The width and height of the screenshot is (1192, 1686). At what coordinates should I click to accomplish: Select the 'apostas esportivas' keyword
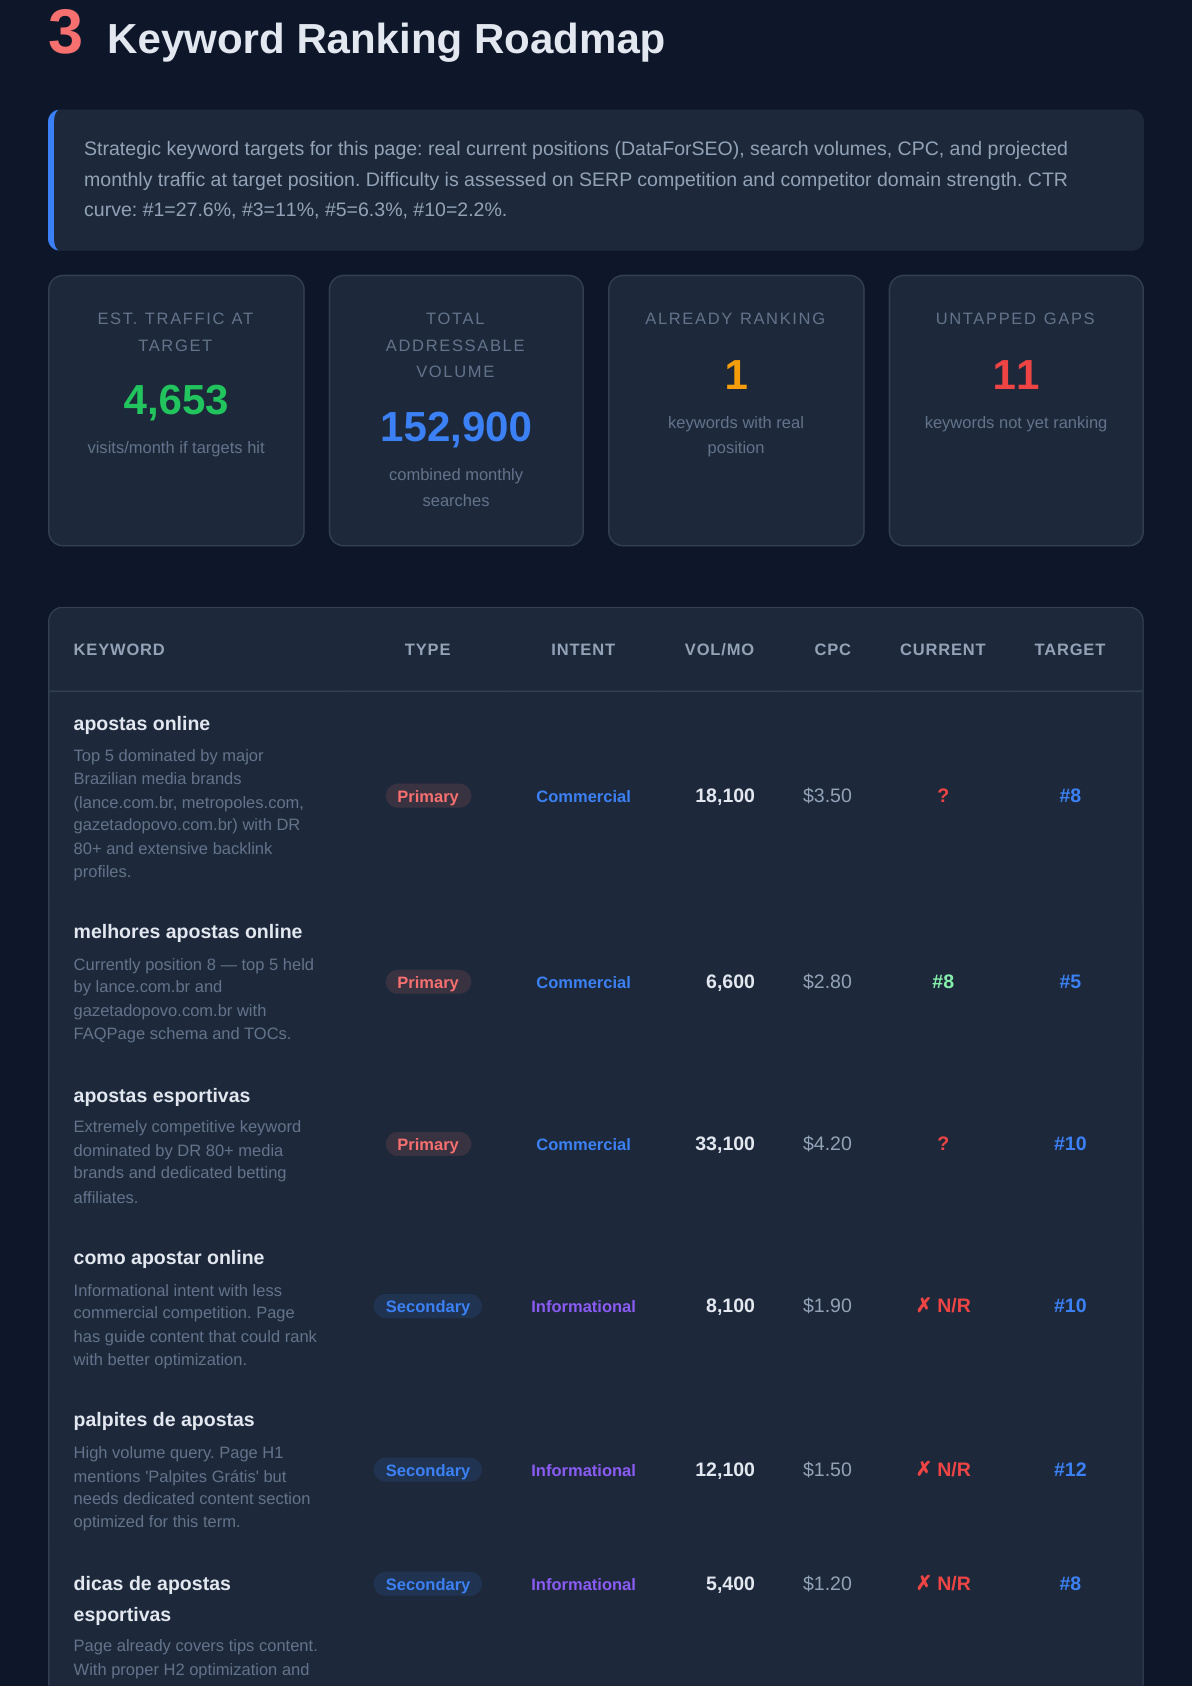[162, 1095]
